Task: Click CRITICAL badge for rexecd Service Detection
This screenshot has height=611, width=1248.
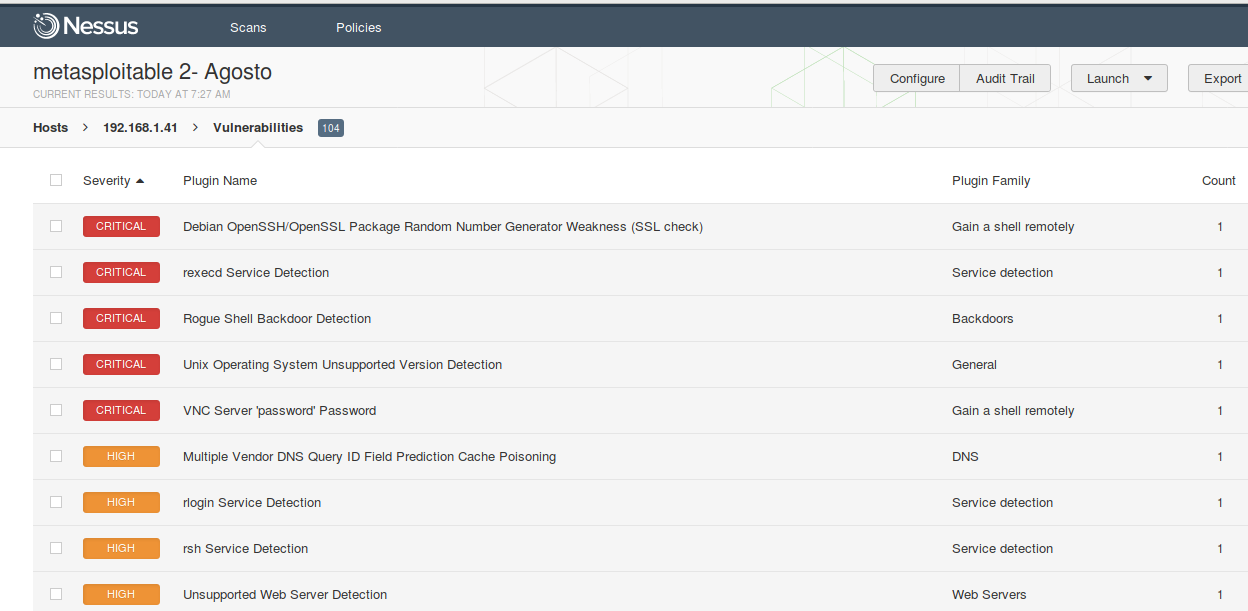Action: [x=121, y=273]
